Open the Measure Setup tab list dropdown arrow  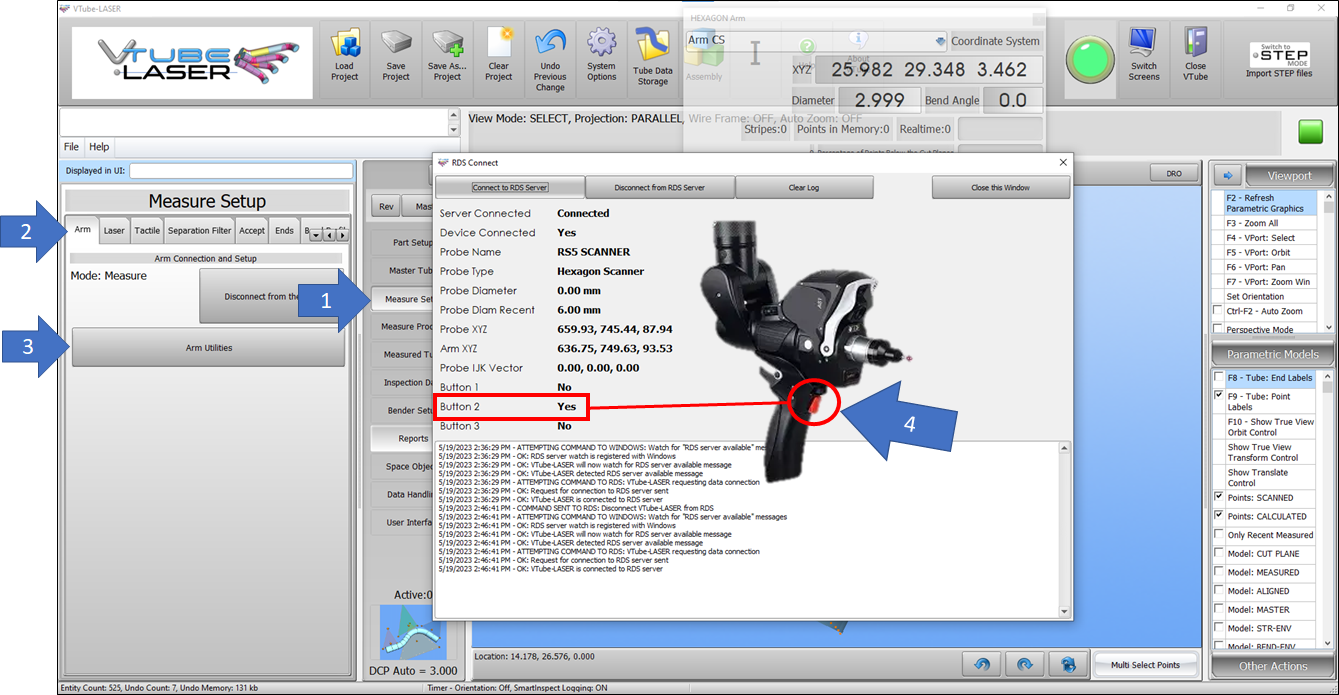click(316, 235)
